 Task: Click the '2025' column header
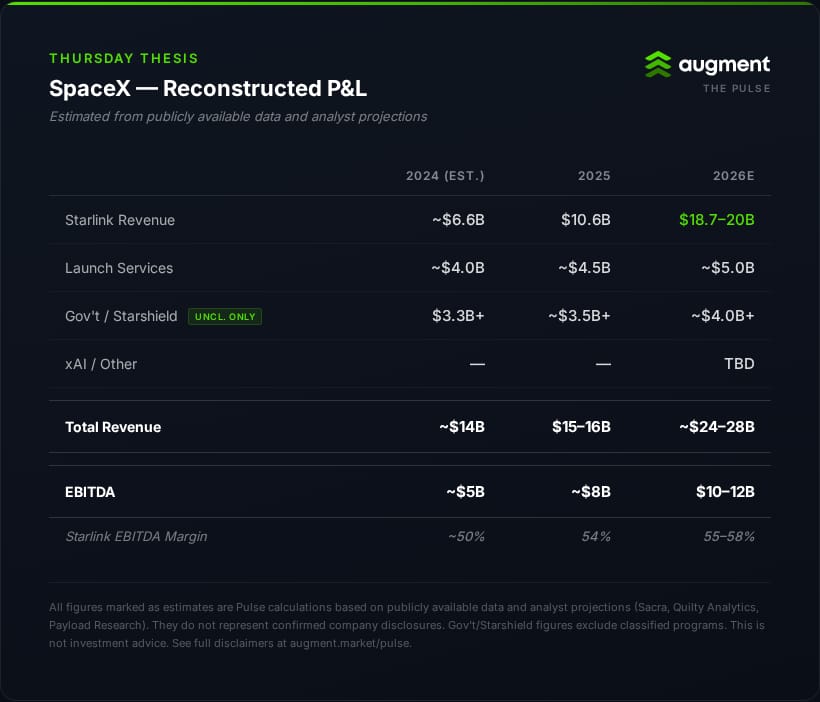coord(594,176)
